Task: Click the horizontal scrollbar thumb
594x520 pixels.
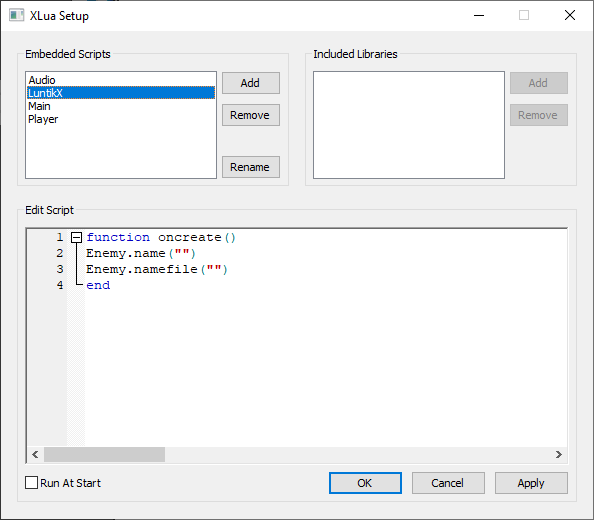Action: tap(104, 454)
